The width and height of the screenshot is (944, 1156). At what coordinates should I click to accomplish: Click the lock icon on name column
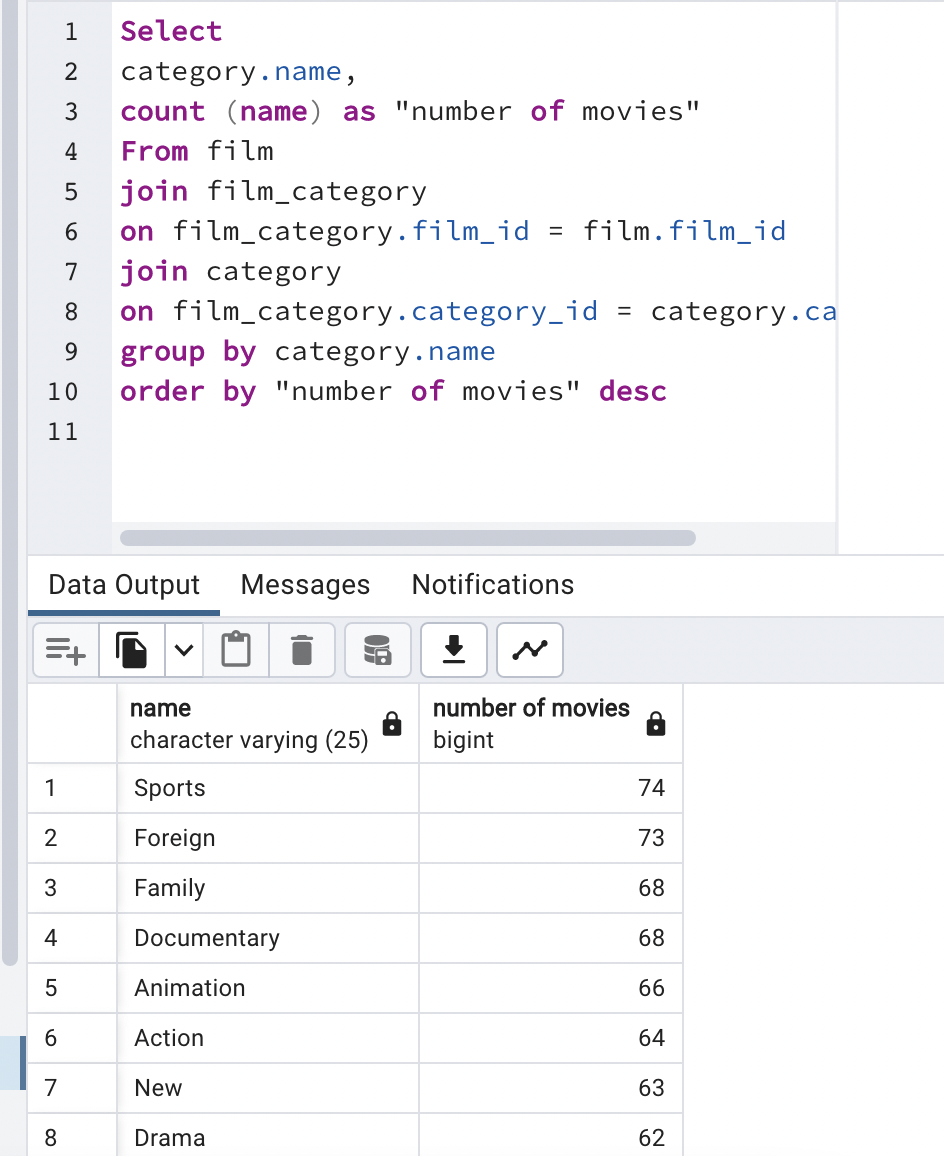pos(392,724)
